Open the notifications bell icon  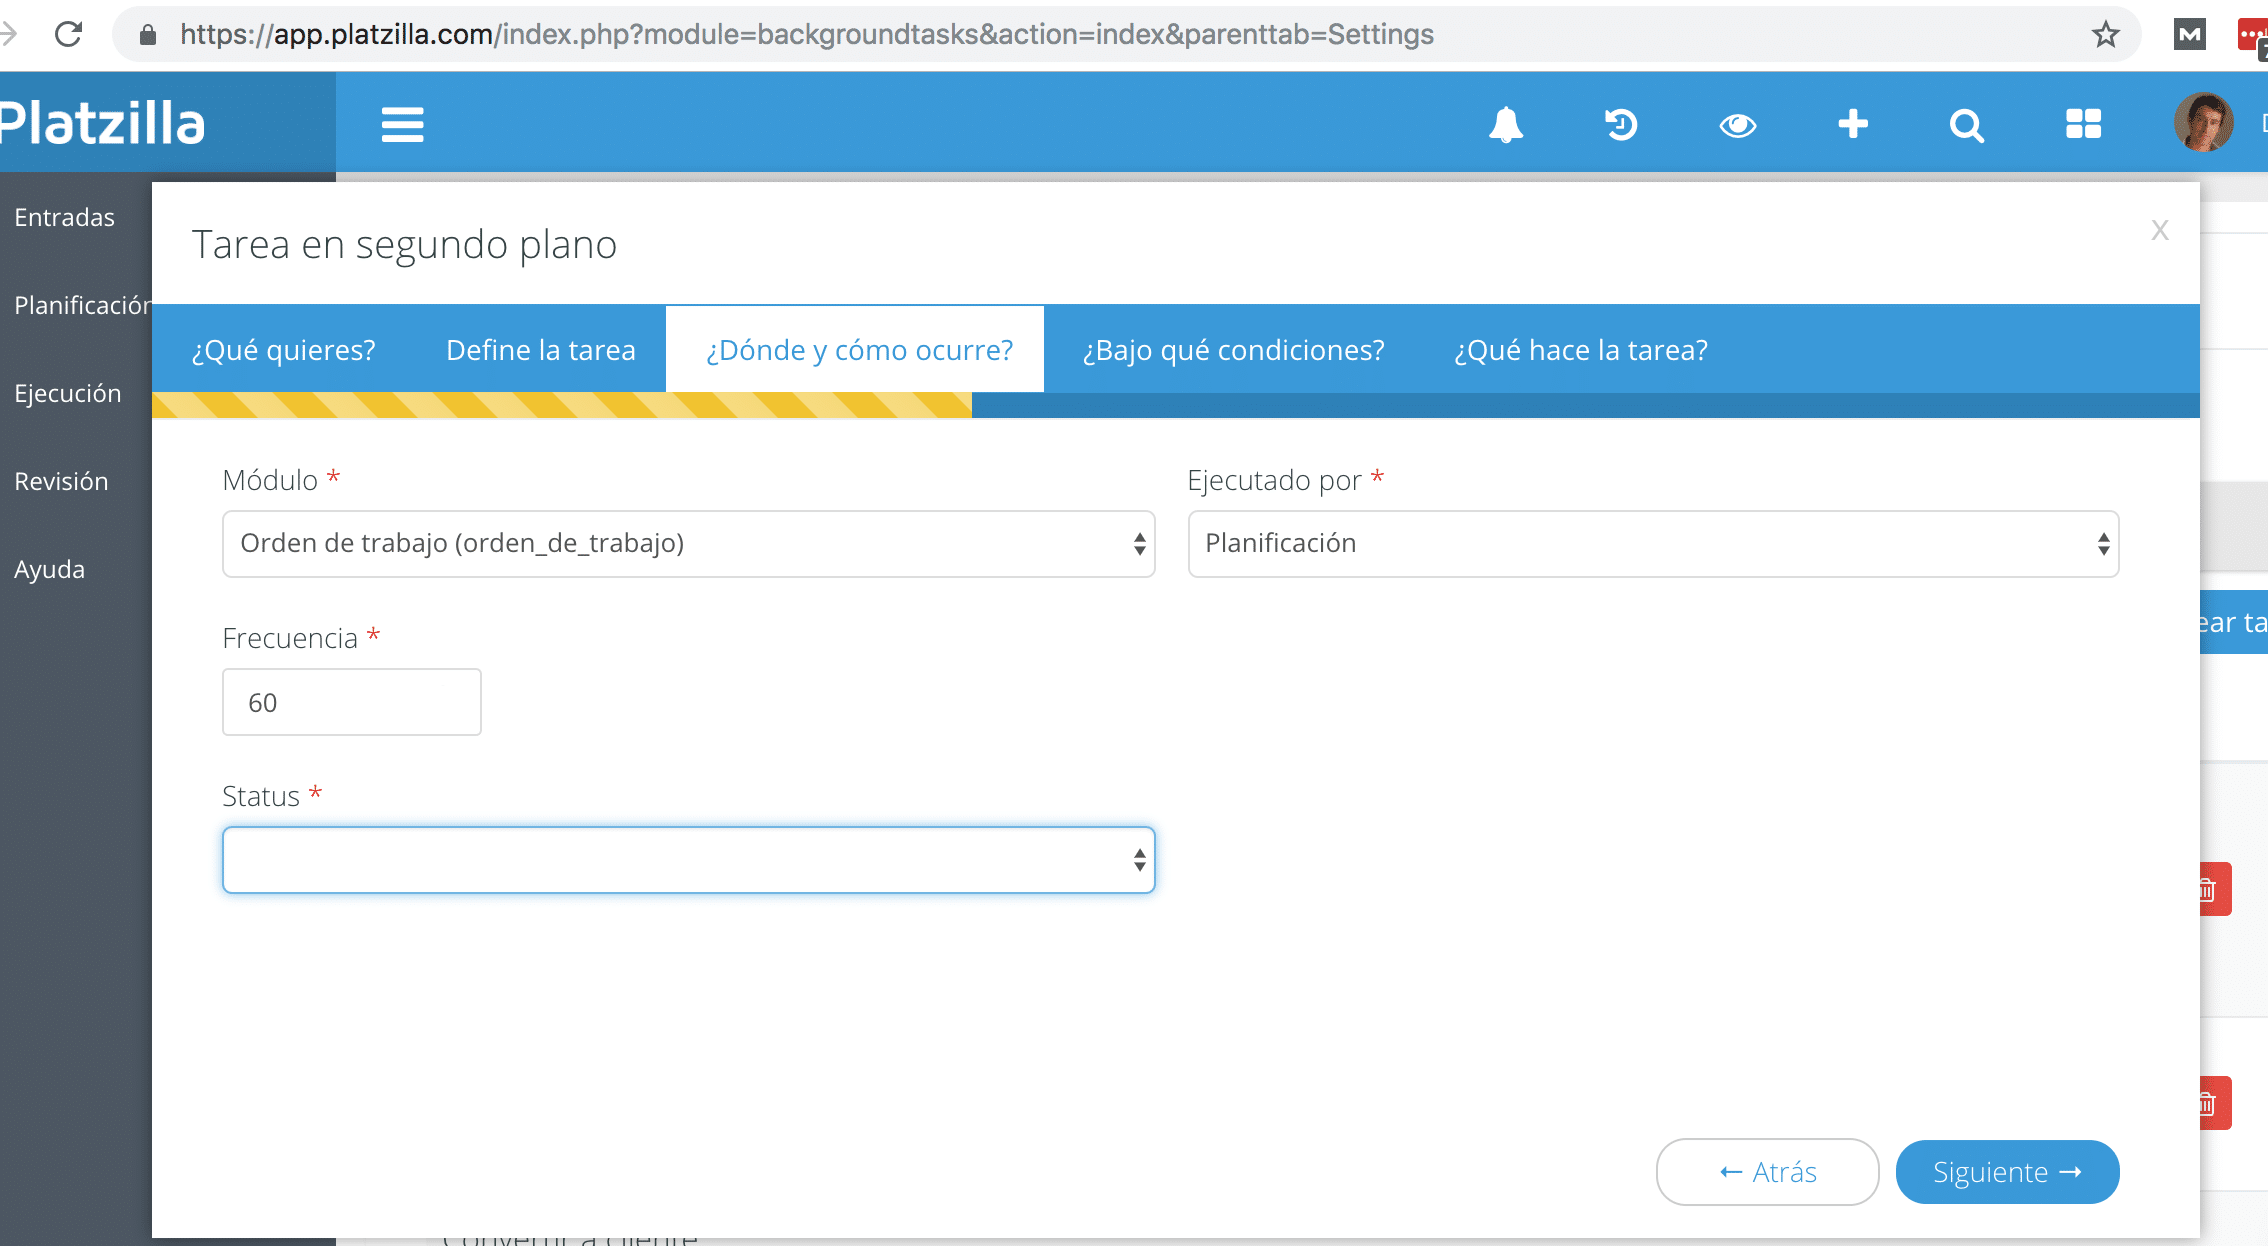[x=1505, y=125]
